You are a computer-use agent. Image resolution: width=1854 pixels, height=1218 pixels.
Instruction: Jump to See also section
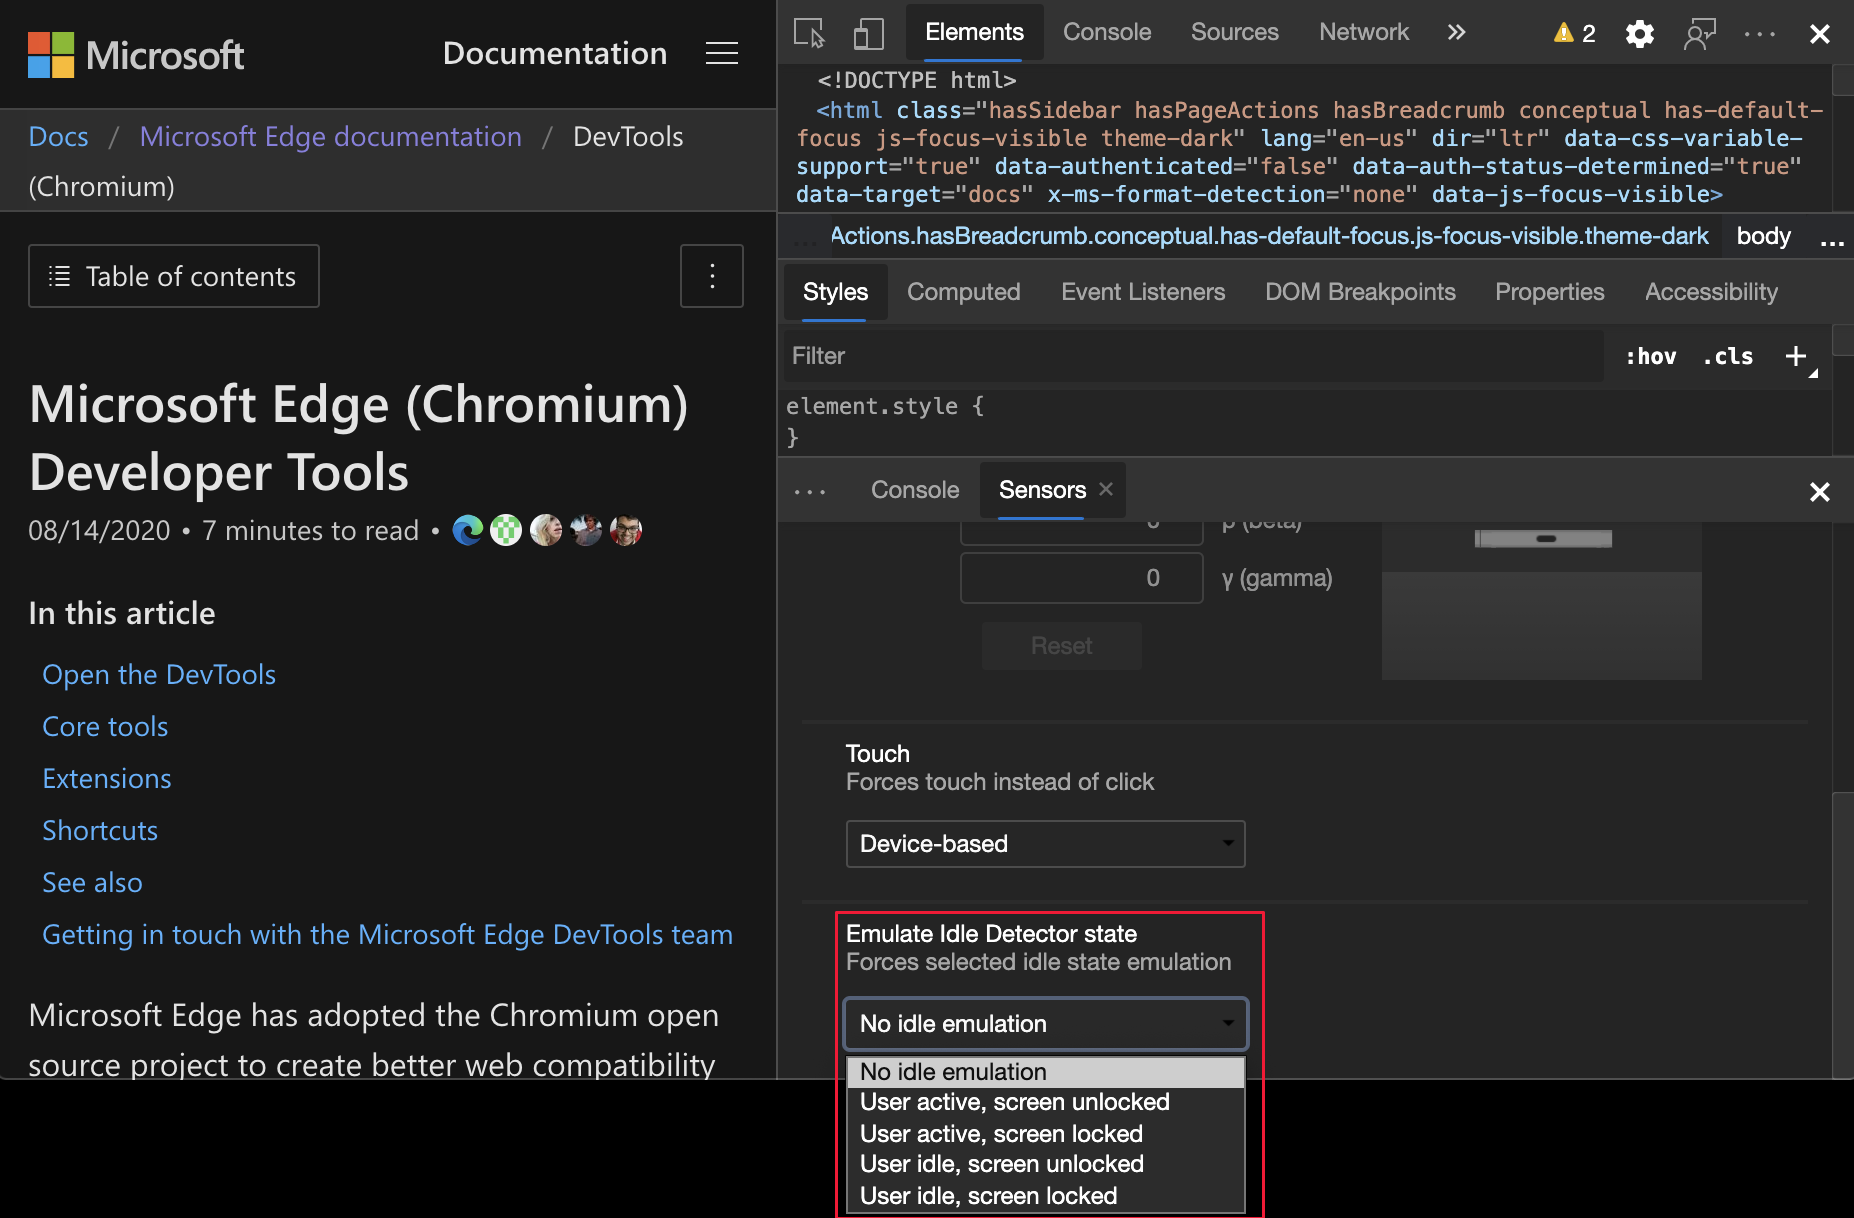(92, 882)
